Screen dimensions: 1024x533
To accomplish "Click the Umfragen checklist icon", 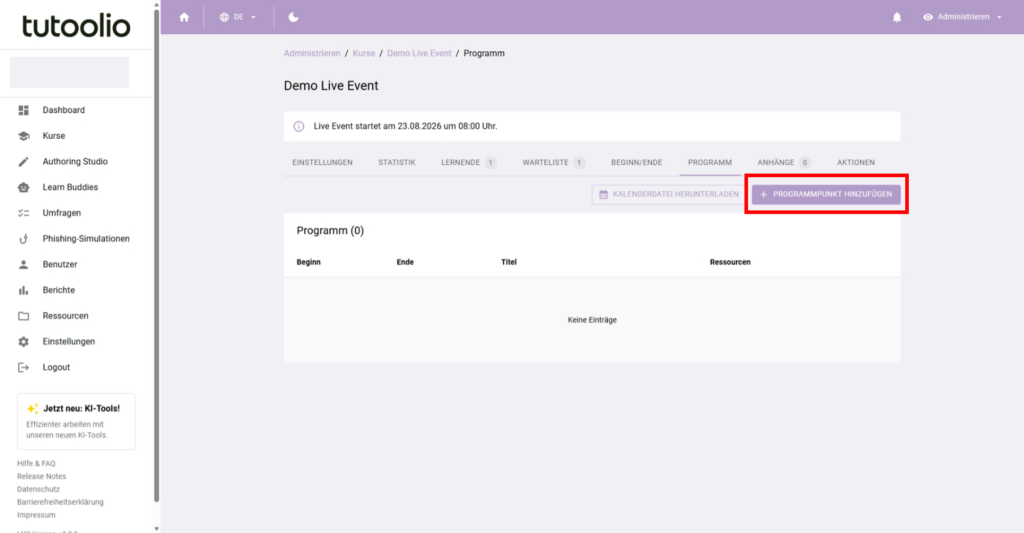I will pyautogui.click(x=24, y=213).
